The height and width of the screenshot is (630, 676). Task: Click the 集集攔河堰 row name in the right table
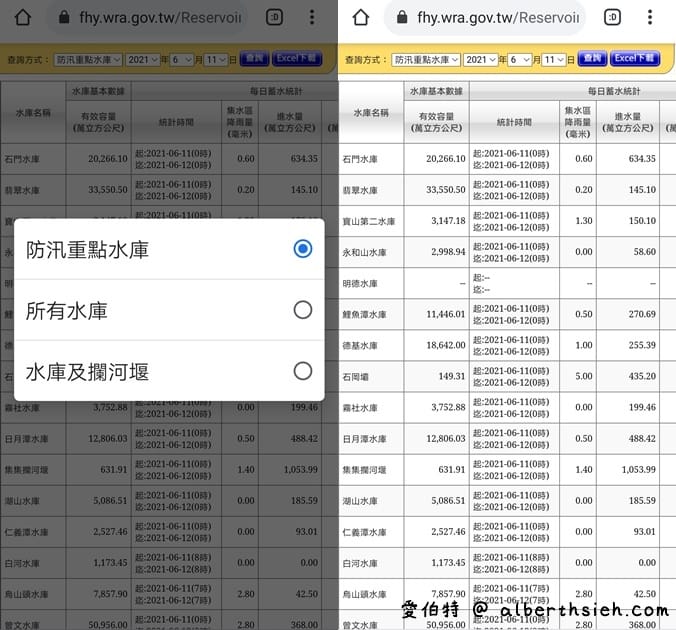click(x=364, y=470)
